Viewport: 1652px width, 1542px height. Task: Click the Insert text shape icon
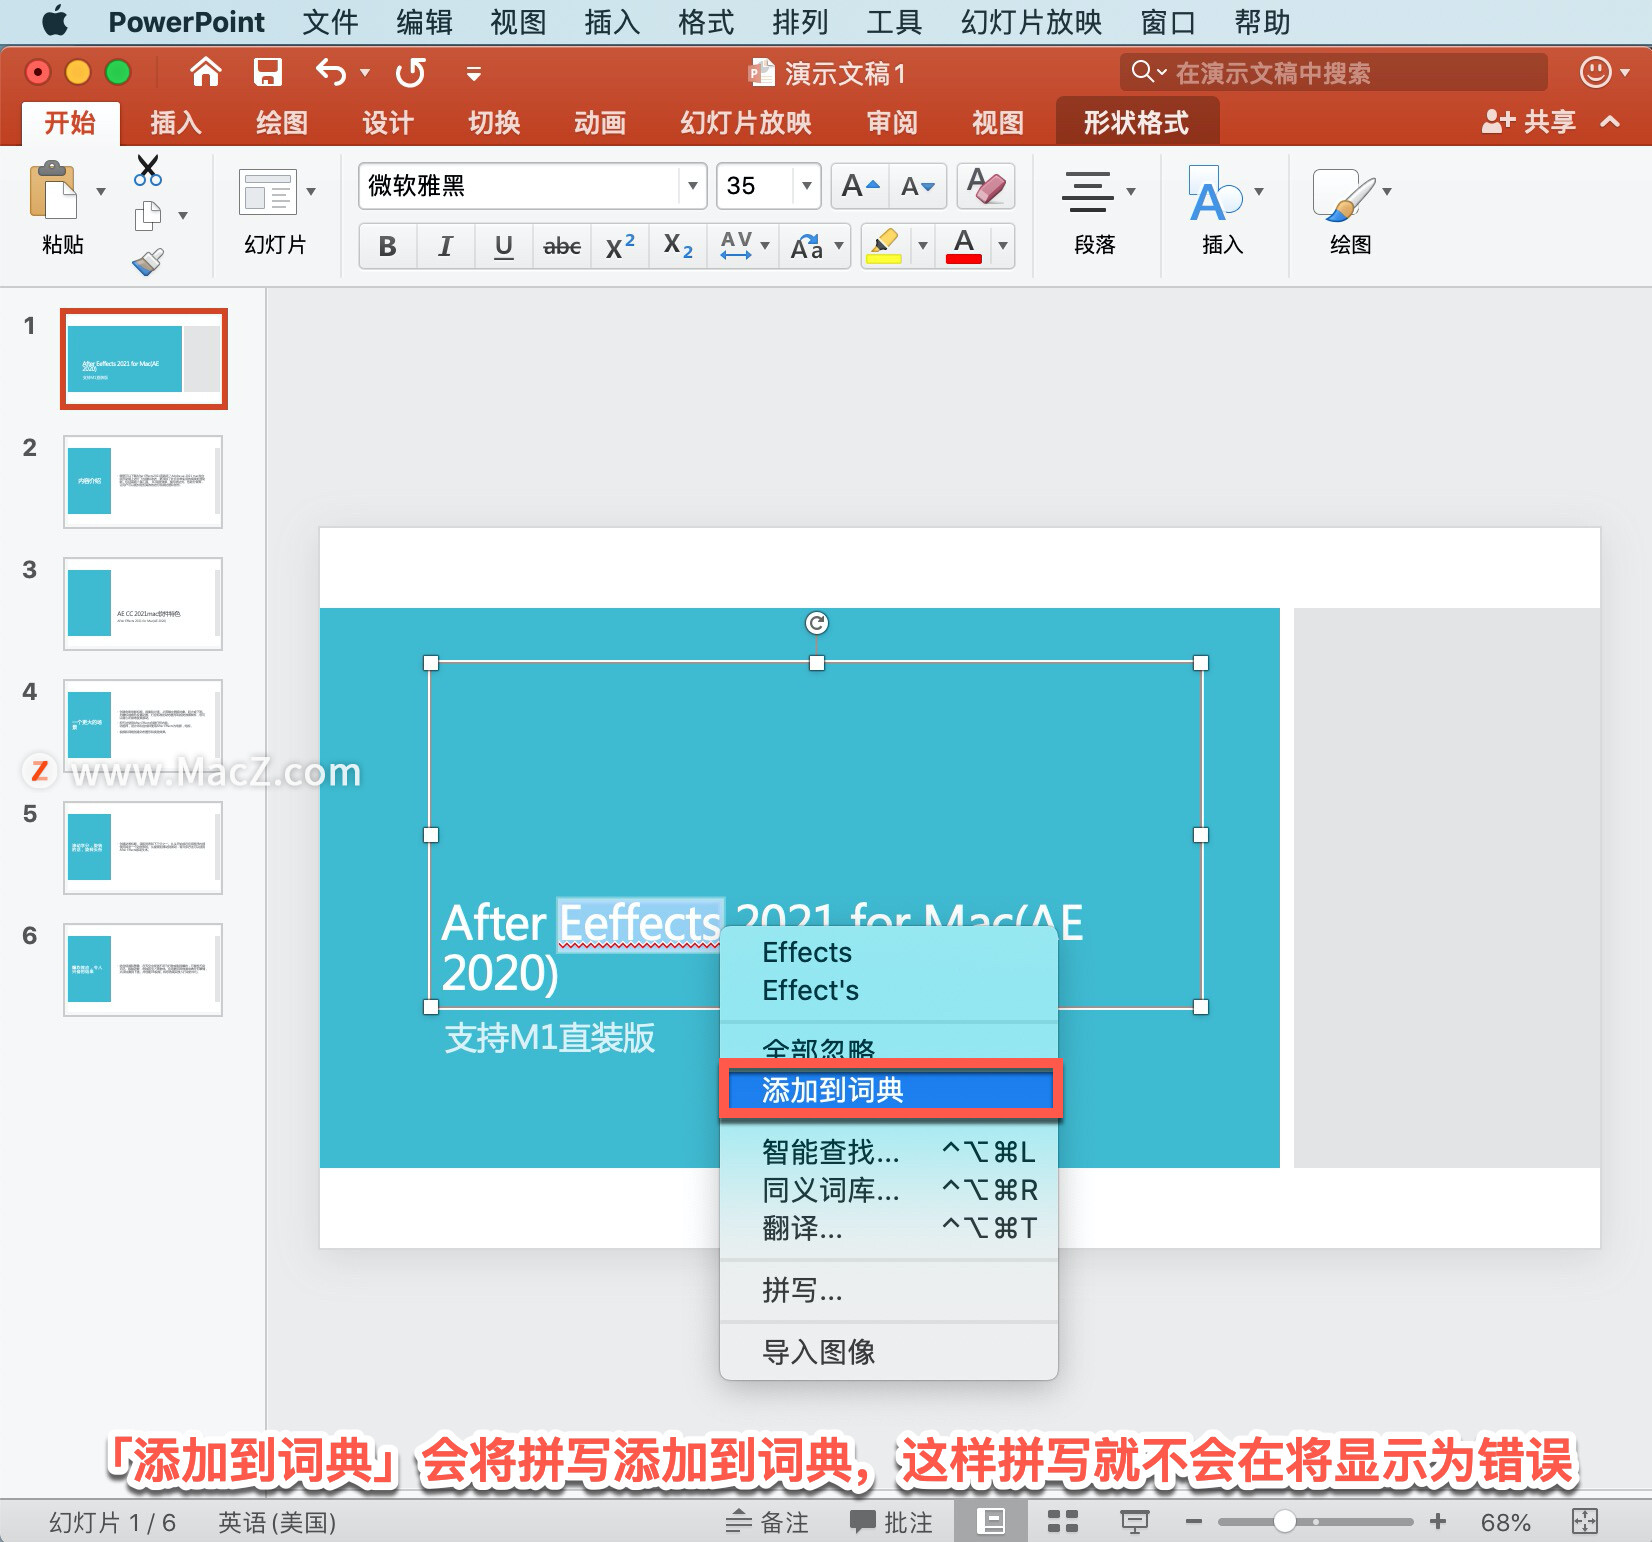point(1215,194)
